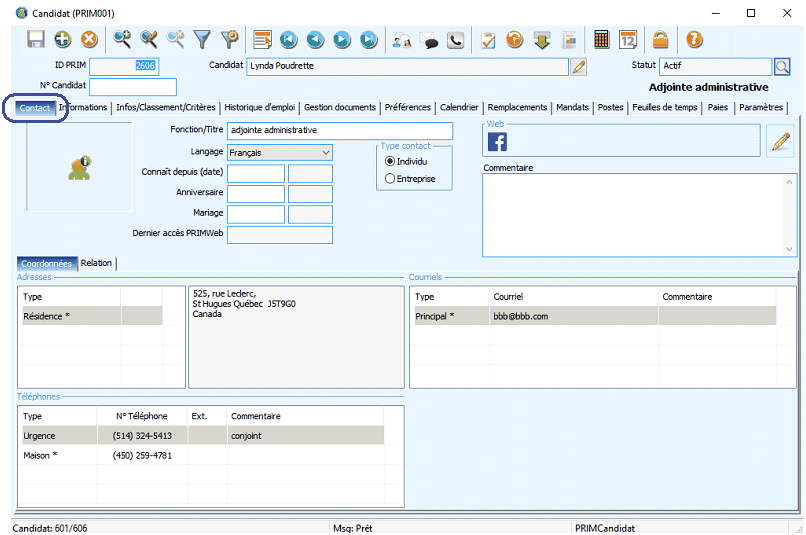Select the Entreprise radio button
806x535 pixels.
point(390,179)
